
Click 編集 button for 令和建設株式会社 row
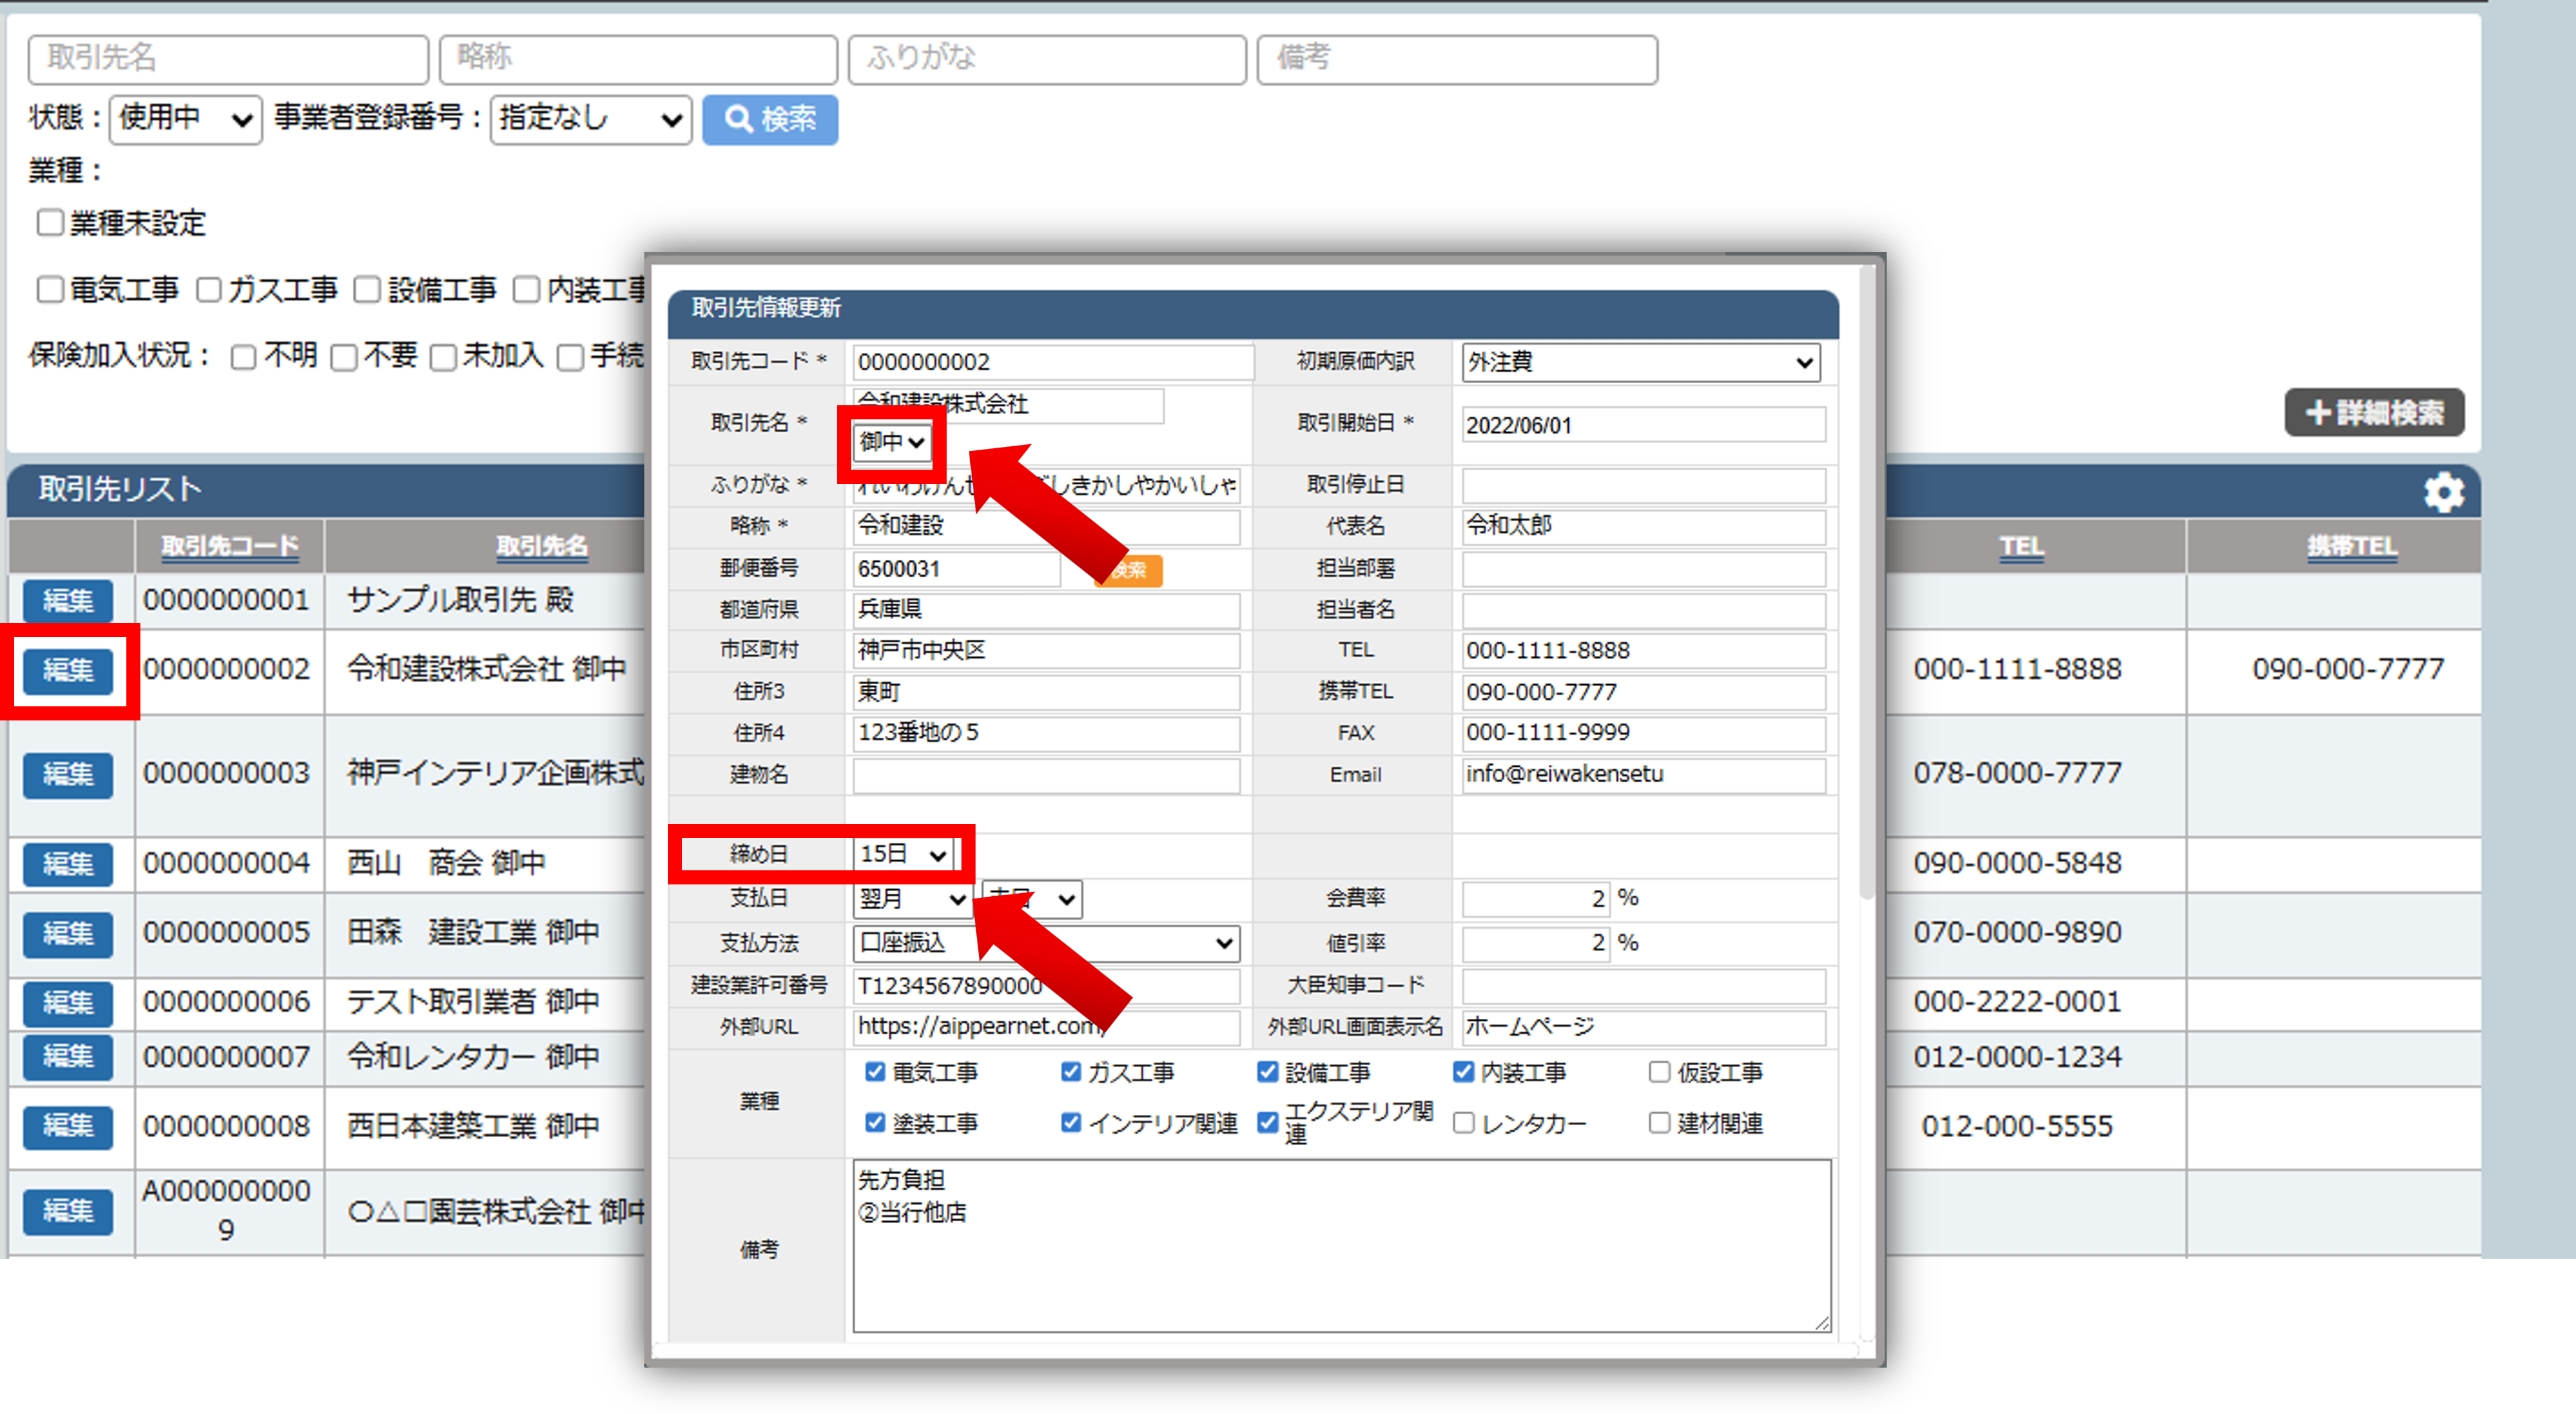67,670
